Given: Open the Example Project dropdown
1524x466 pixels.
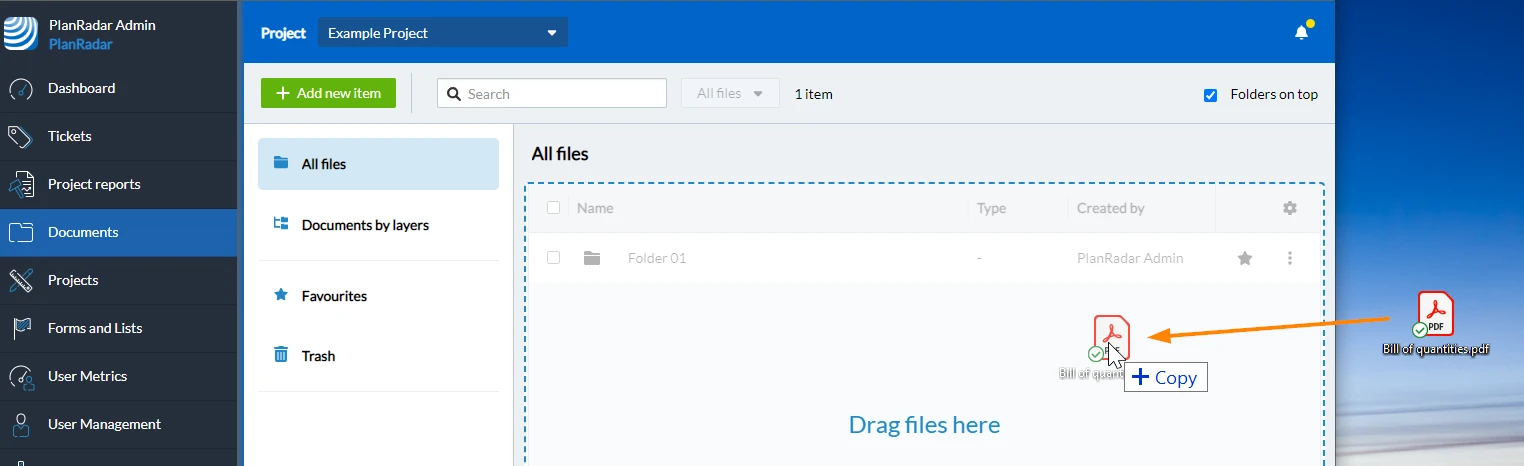Looking at the screenshot, I should tap(443, 33).
